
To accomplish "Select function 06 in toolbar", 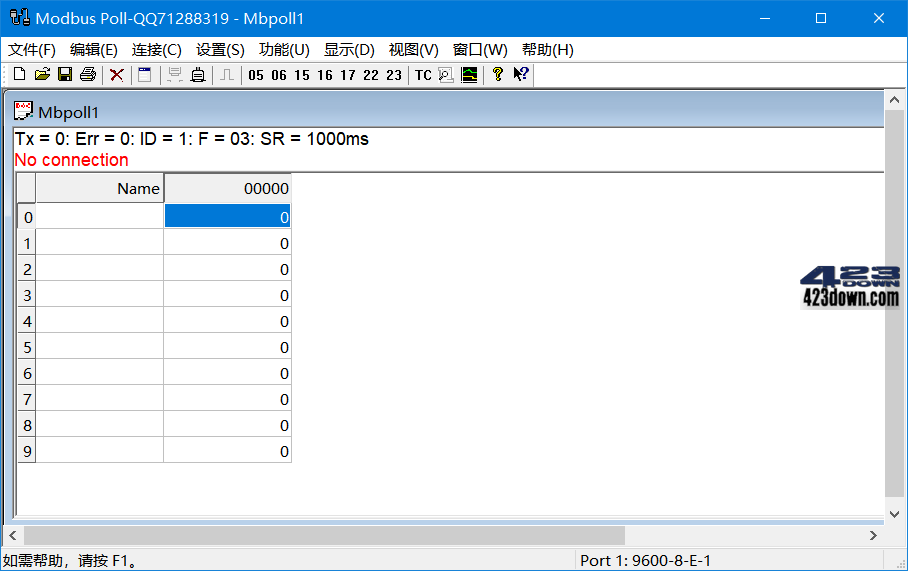I will click(279, 75).
